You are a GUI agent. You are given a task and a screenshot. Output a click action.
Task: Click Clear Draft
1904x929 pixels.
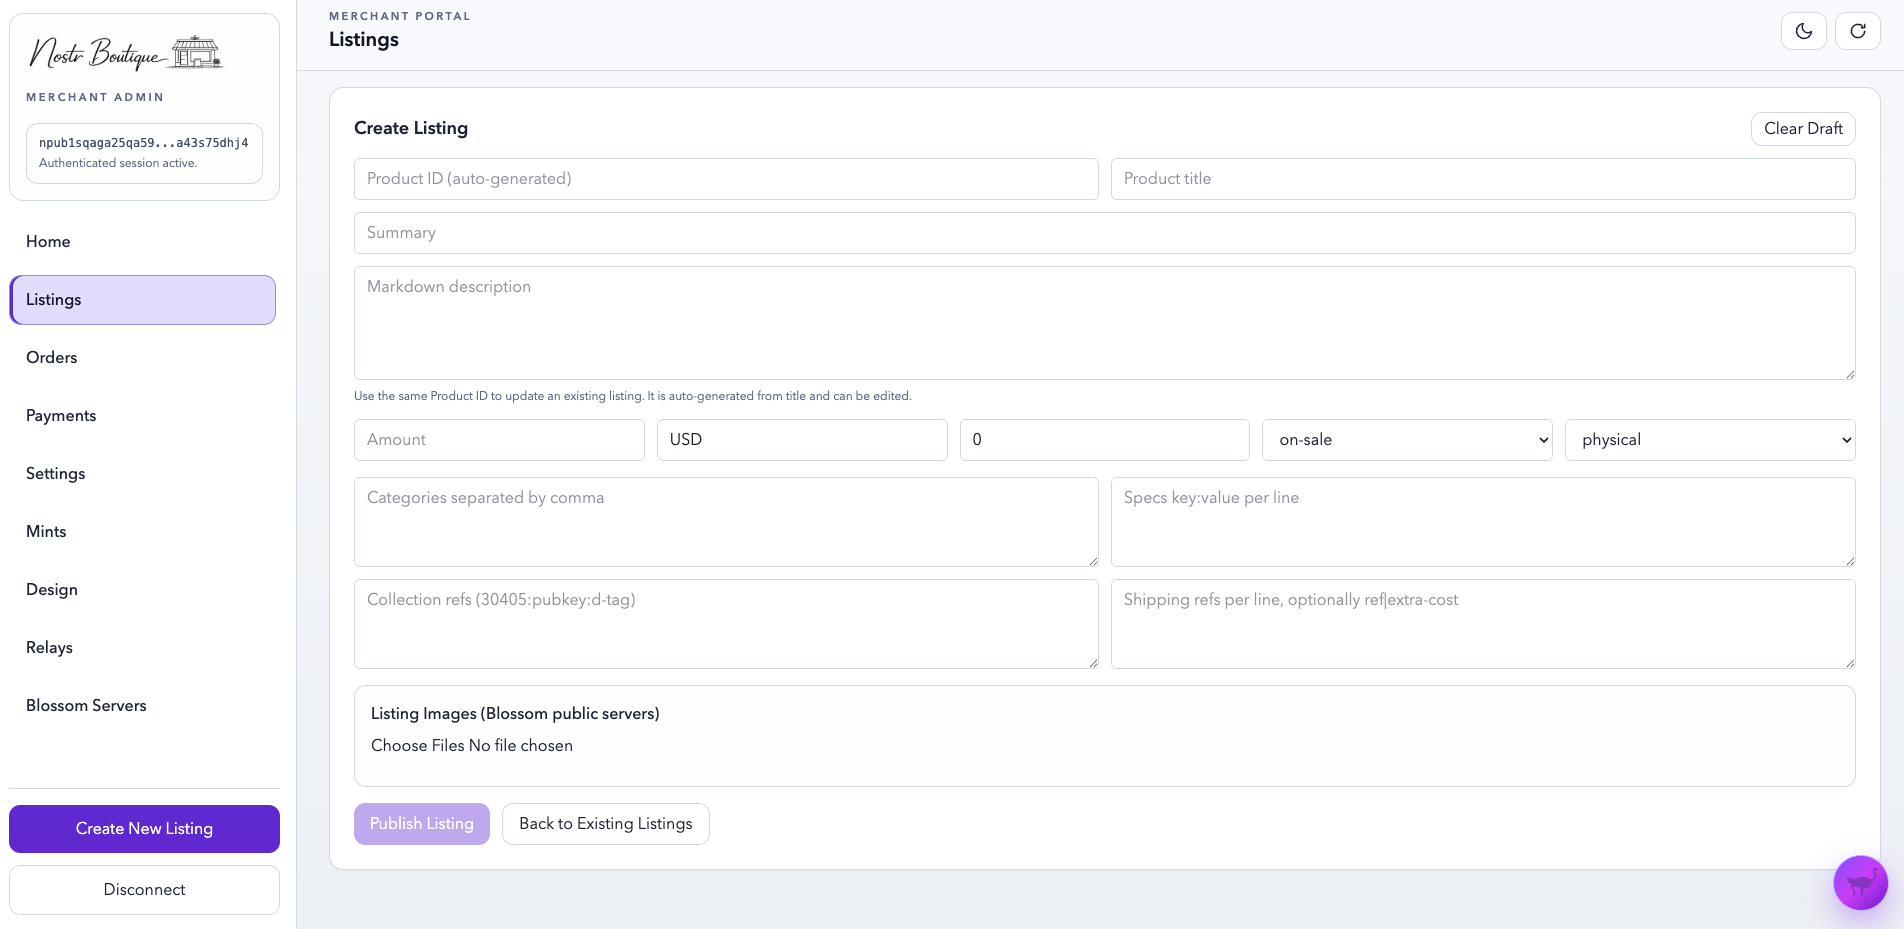[1803, 129]
